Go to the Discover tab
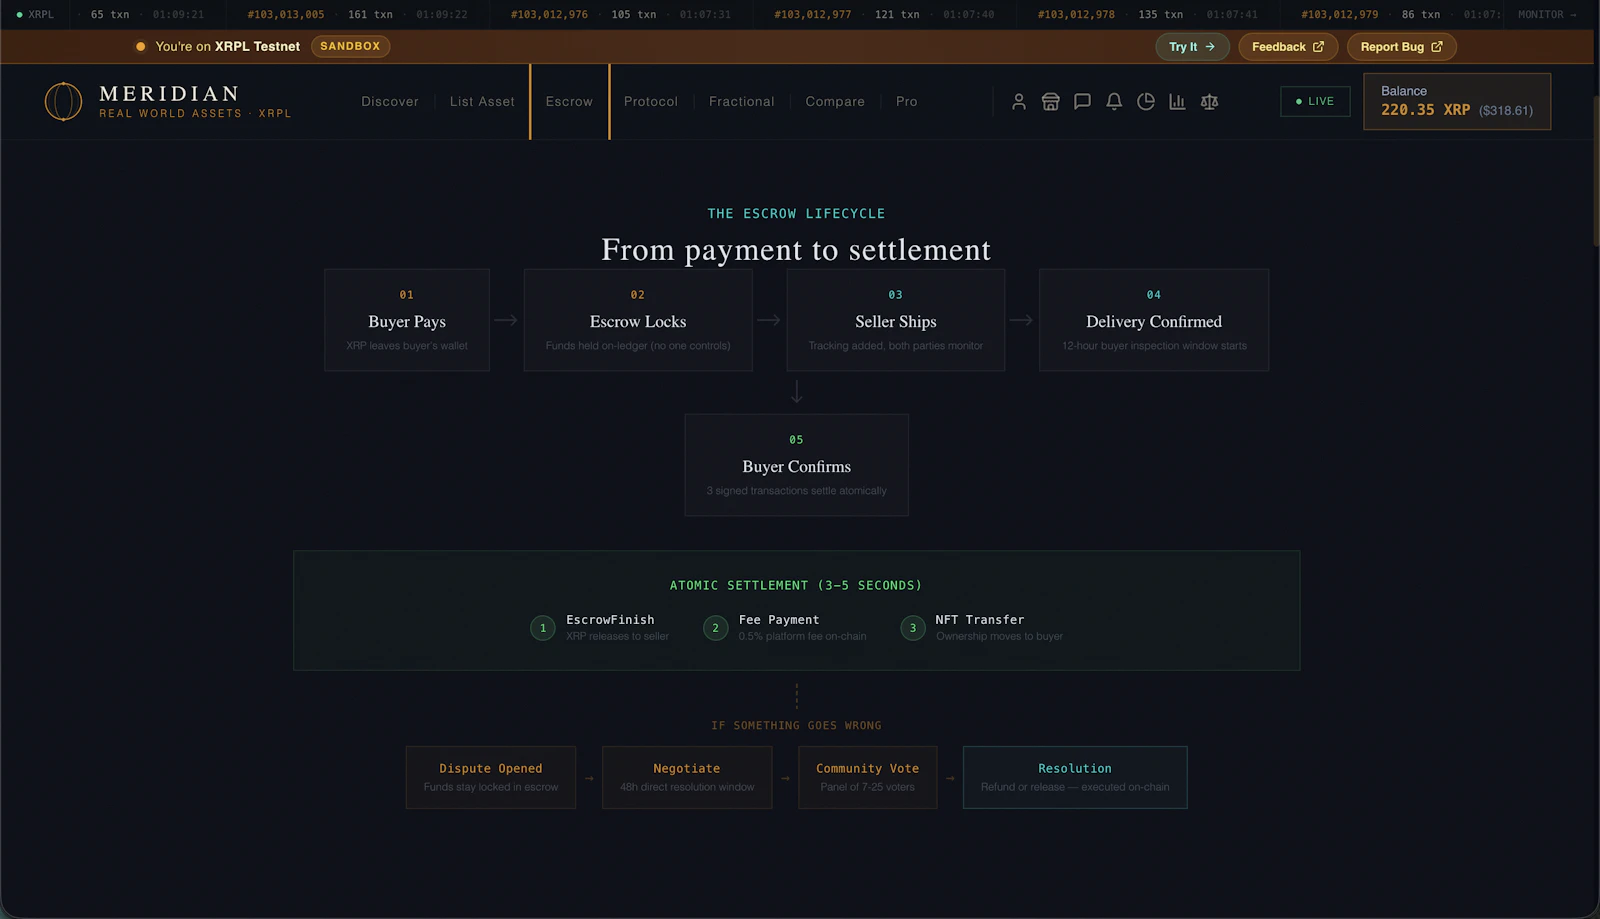1600x919 pixels. [x=390, y=102]
